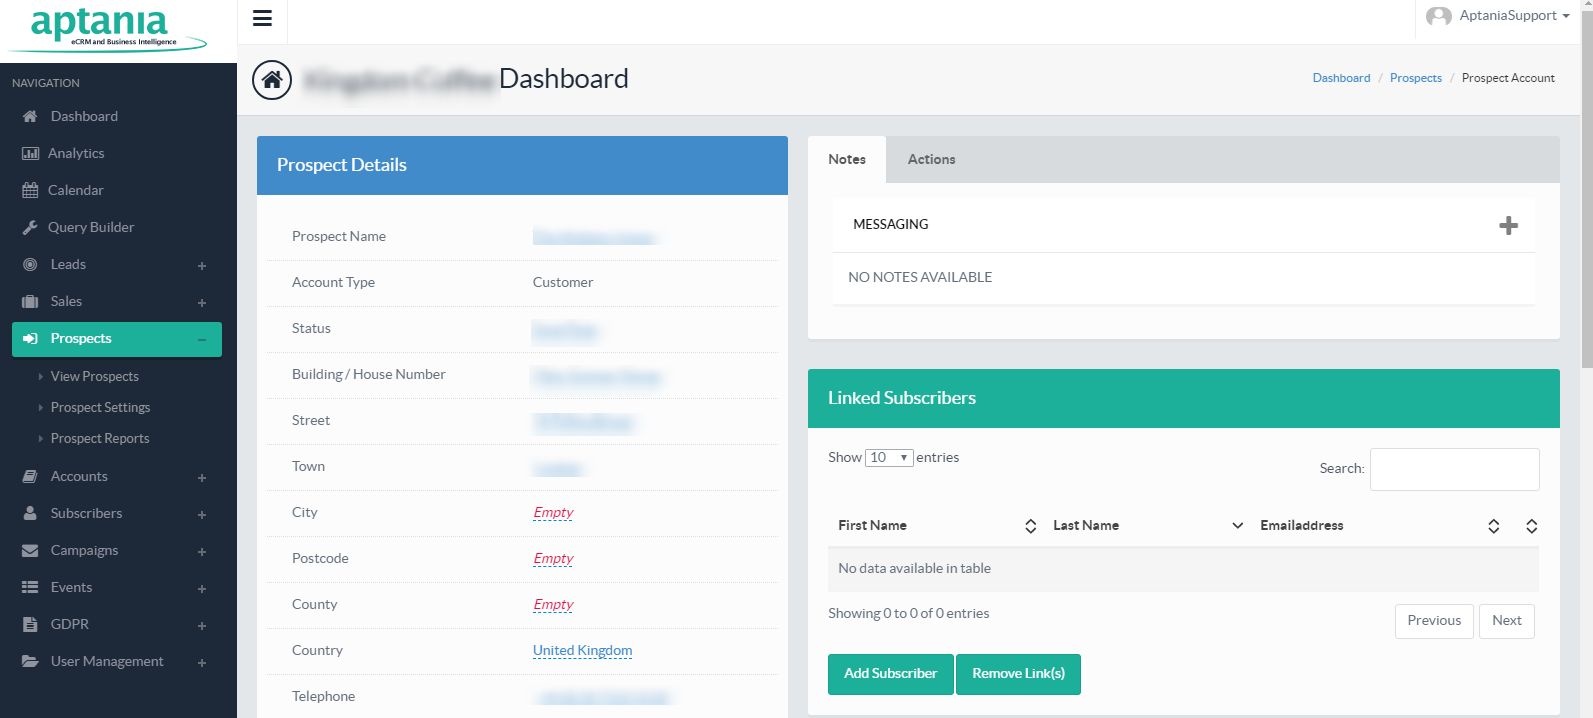Image resolution: width=1593 pixels, height=718 pixels.
Task: Open Analytics from the sidebar
Action: point(76,153)
